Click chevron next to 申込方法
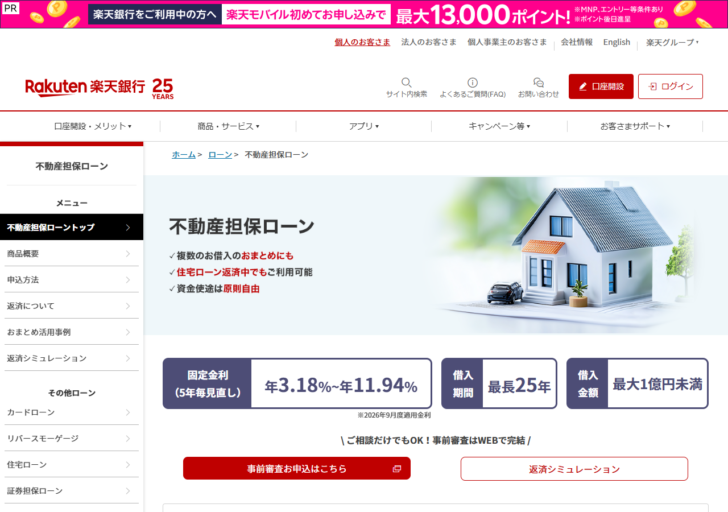This screenshot has height=512, width=728. pyautogui.click(x=128, y=280)
